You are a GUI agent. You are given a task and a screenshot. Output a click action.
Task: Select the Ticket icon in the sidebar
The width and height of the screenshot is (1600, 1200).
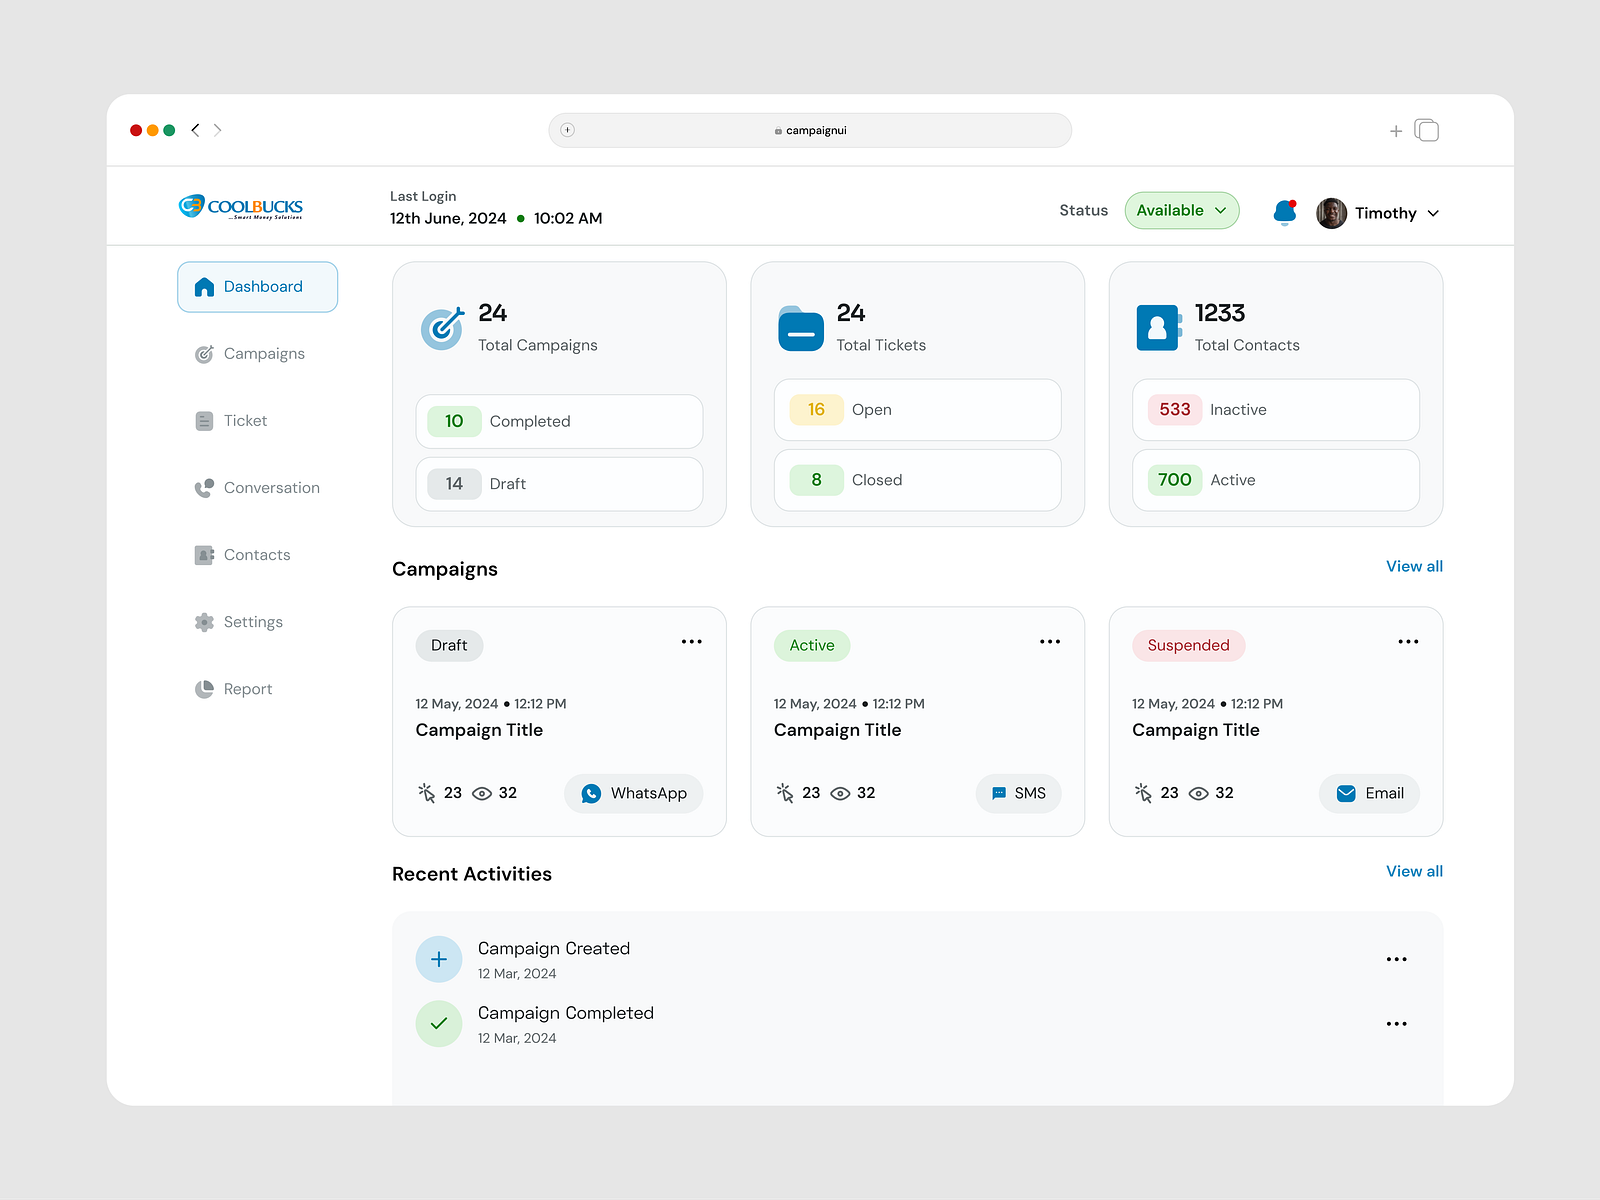pos(203,420)
